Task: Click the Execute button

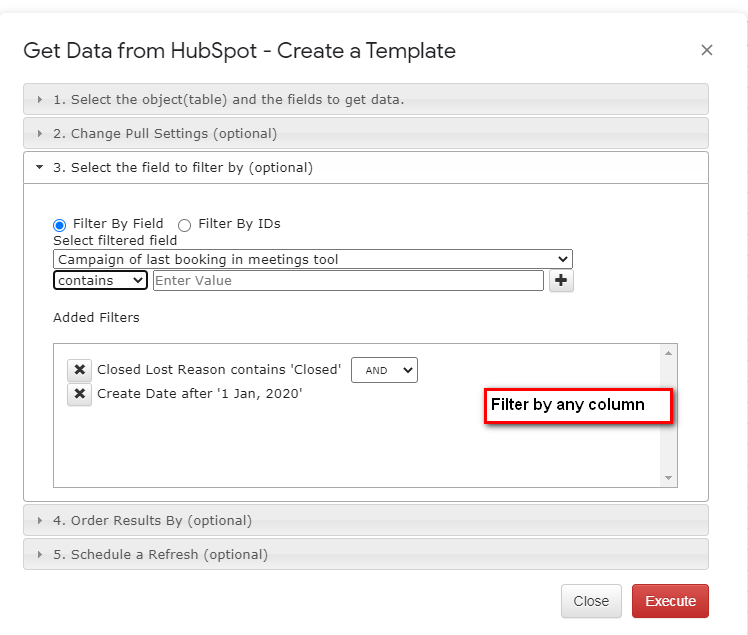Action: [670, 601]
